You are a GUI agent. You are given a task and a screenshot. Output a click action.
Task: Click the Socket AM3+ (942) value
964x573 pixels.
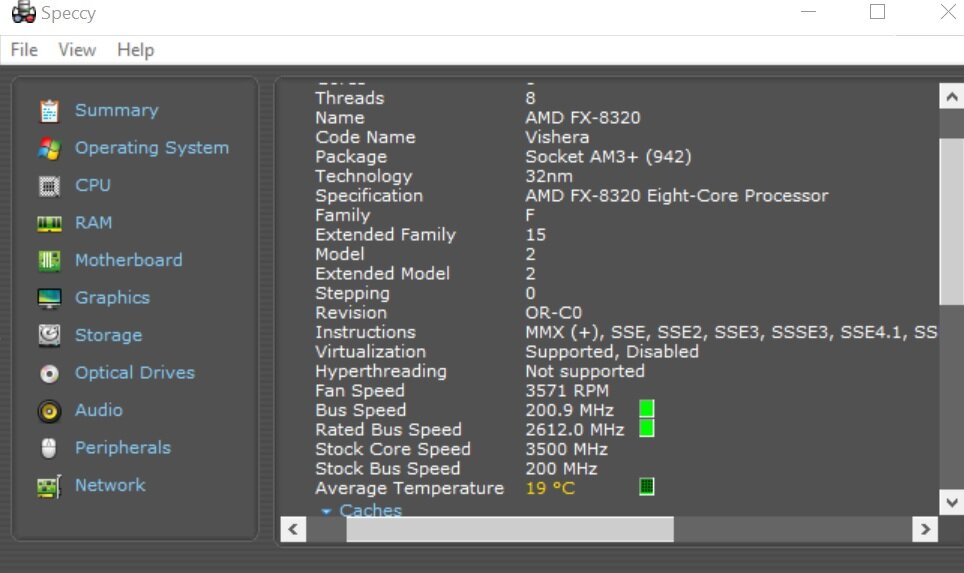pyautogui.click(x=608, y=157)
